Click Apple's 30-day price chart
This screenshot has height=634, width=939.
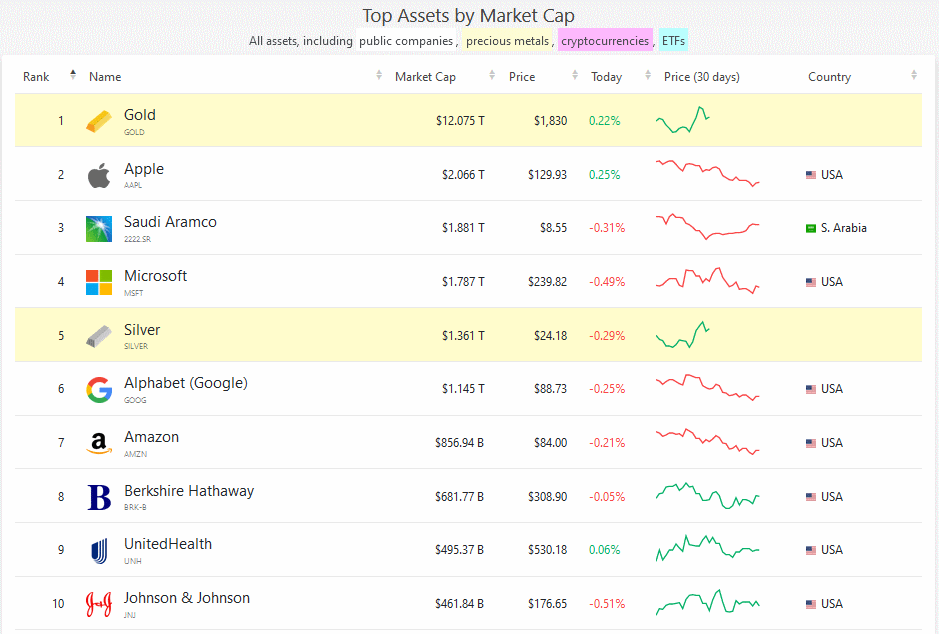click(x=707, y=173)
